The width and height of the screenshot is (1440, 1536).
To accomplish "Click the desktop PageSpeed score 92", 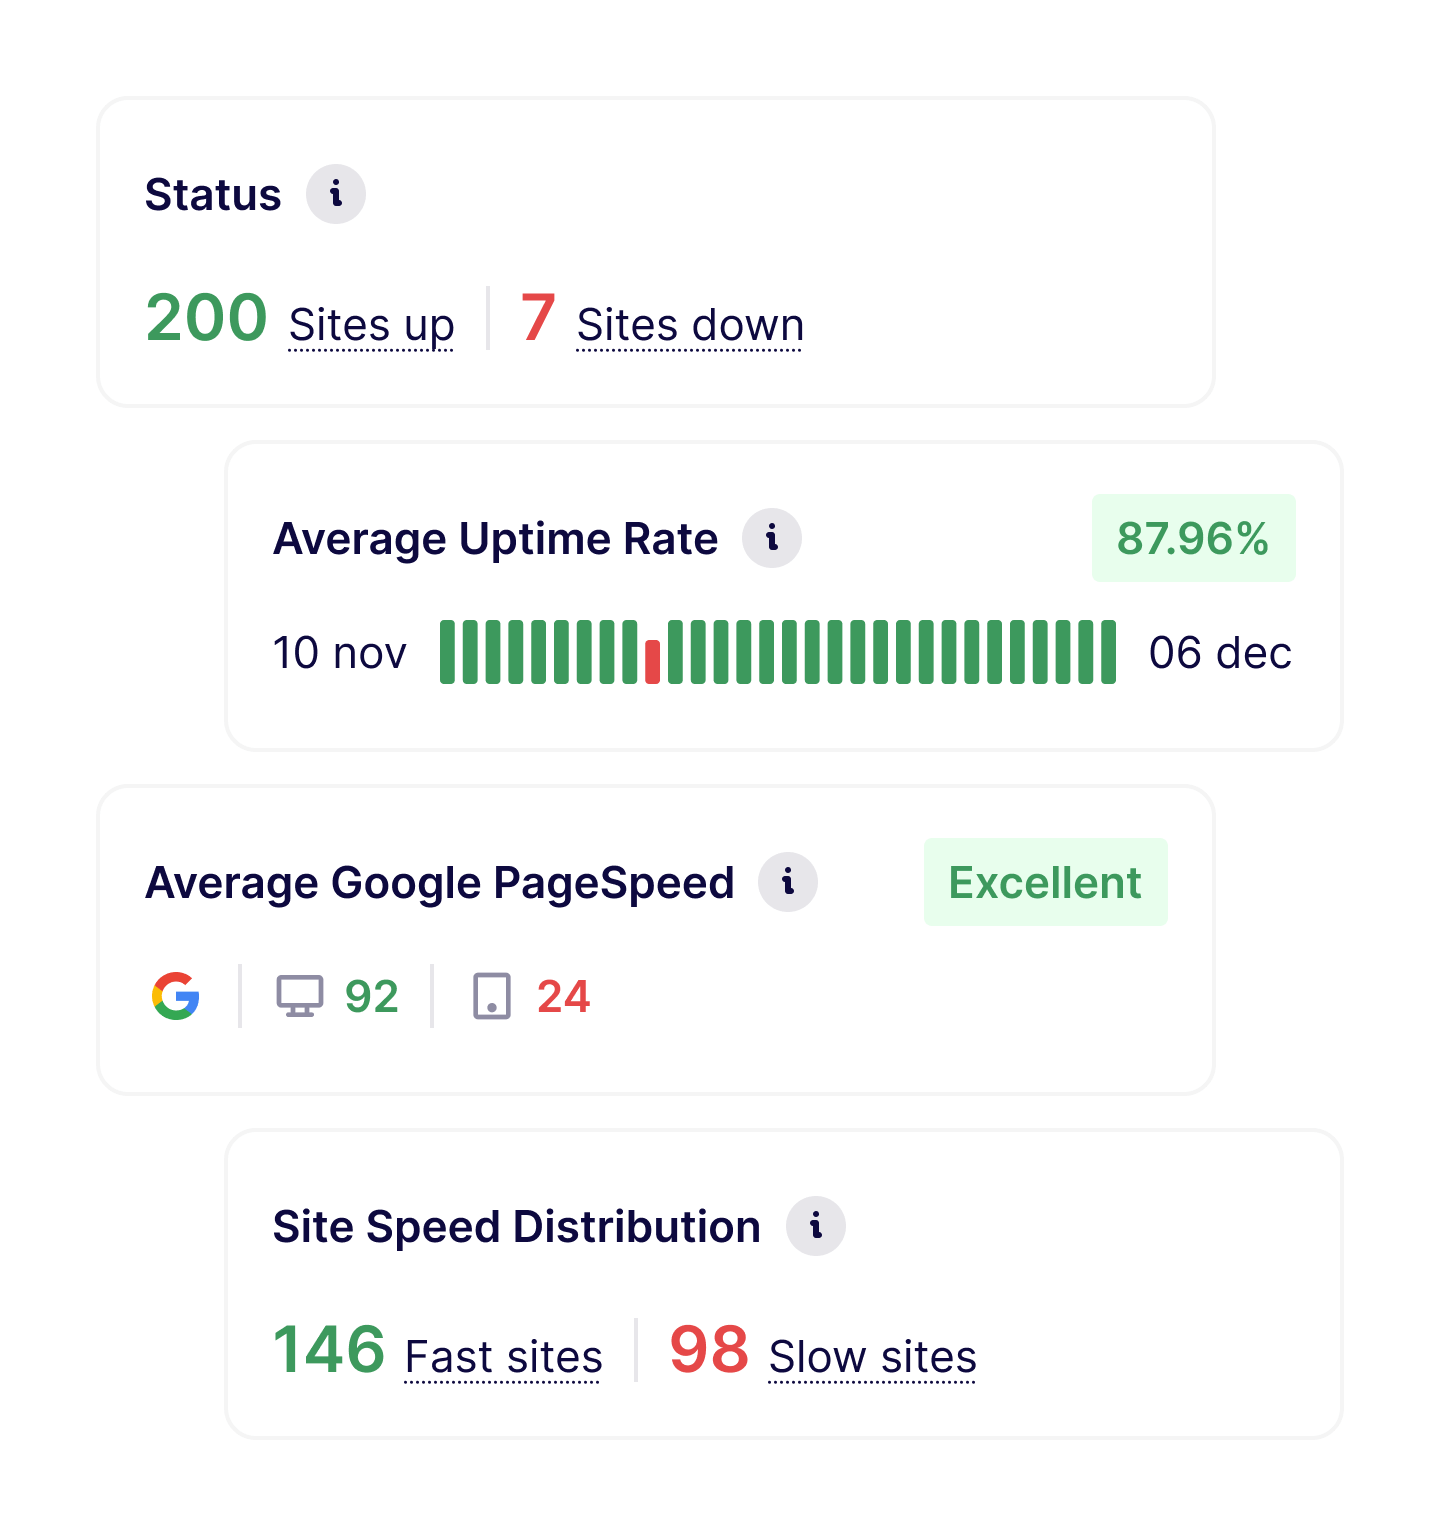I will [372, 995].
